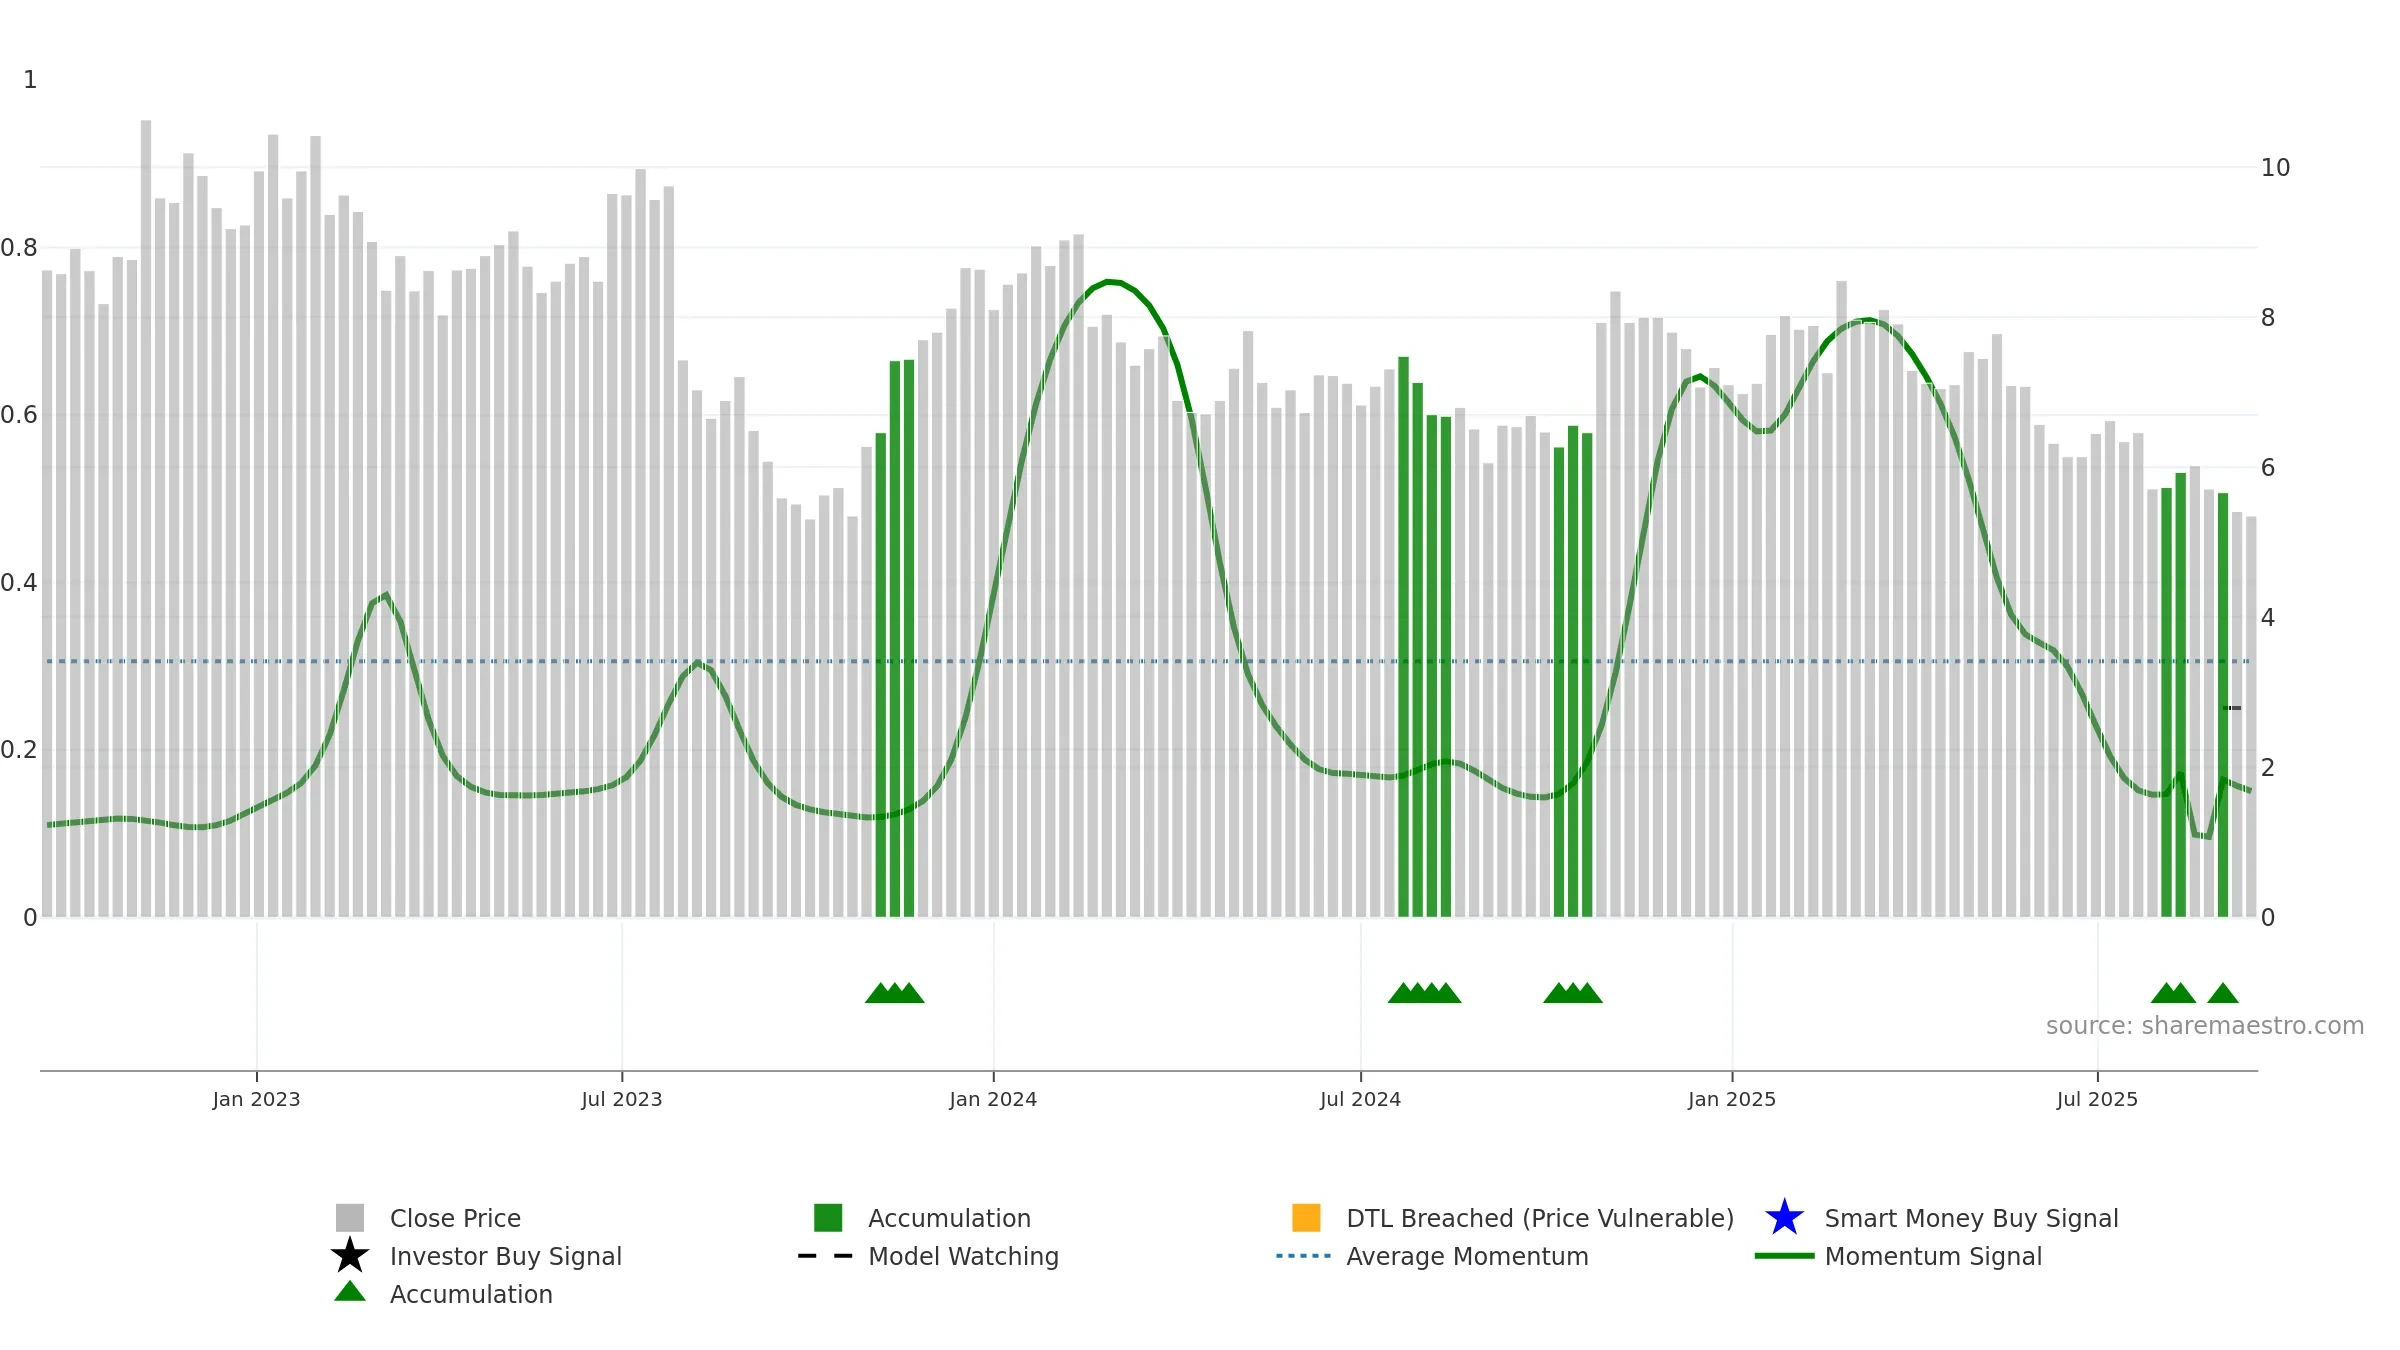
Task: Click the dotted Average Momentum legend line
Action: click(x=1304, y=1256)
